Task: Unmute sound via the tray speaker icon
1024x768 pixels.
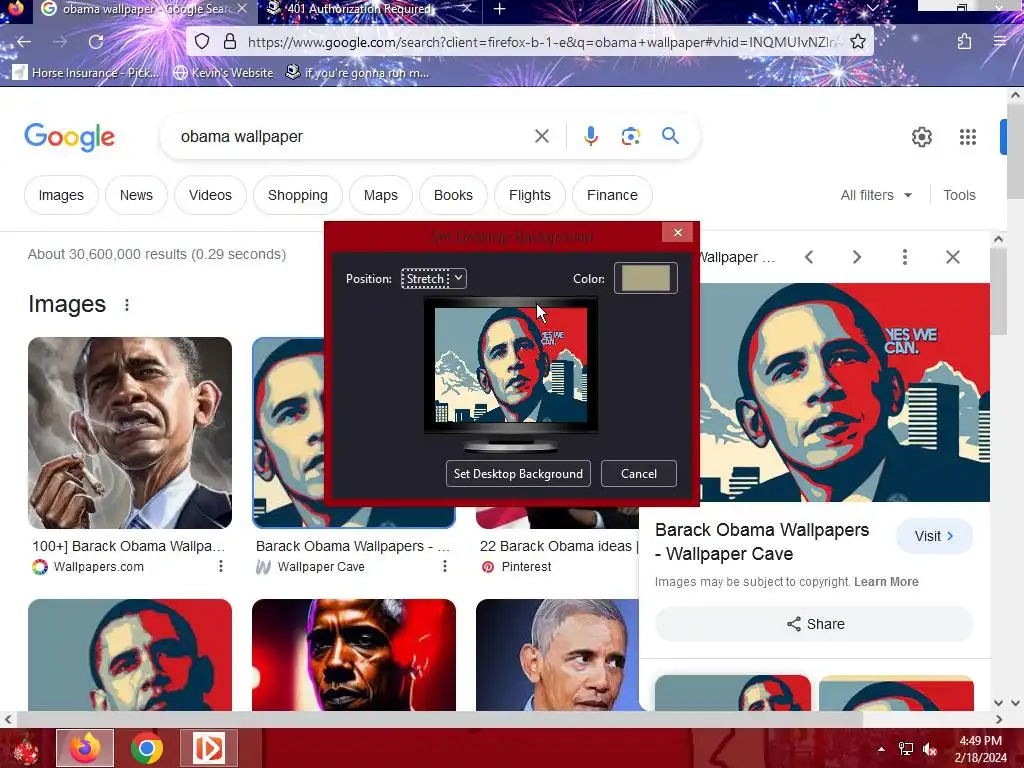Action: (930, 749)
